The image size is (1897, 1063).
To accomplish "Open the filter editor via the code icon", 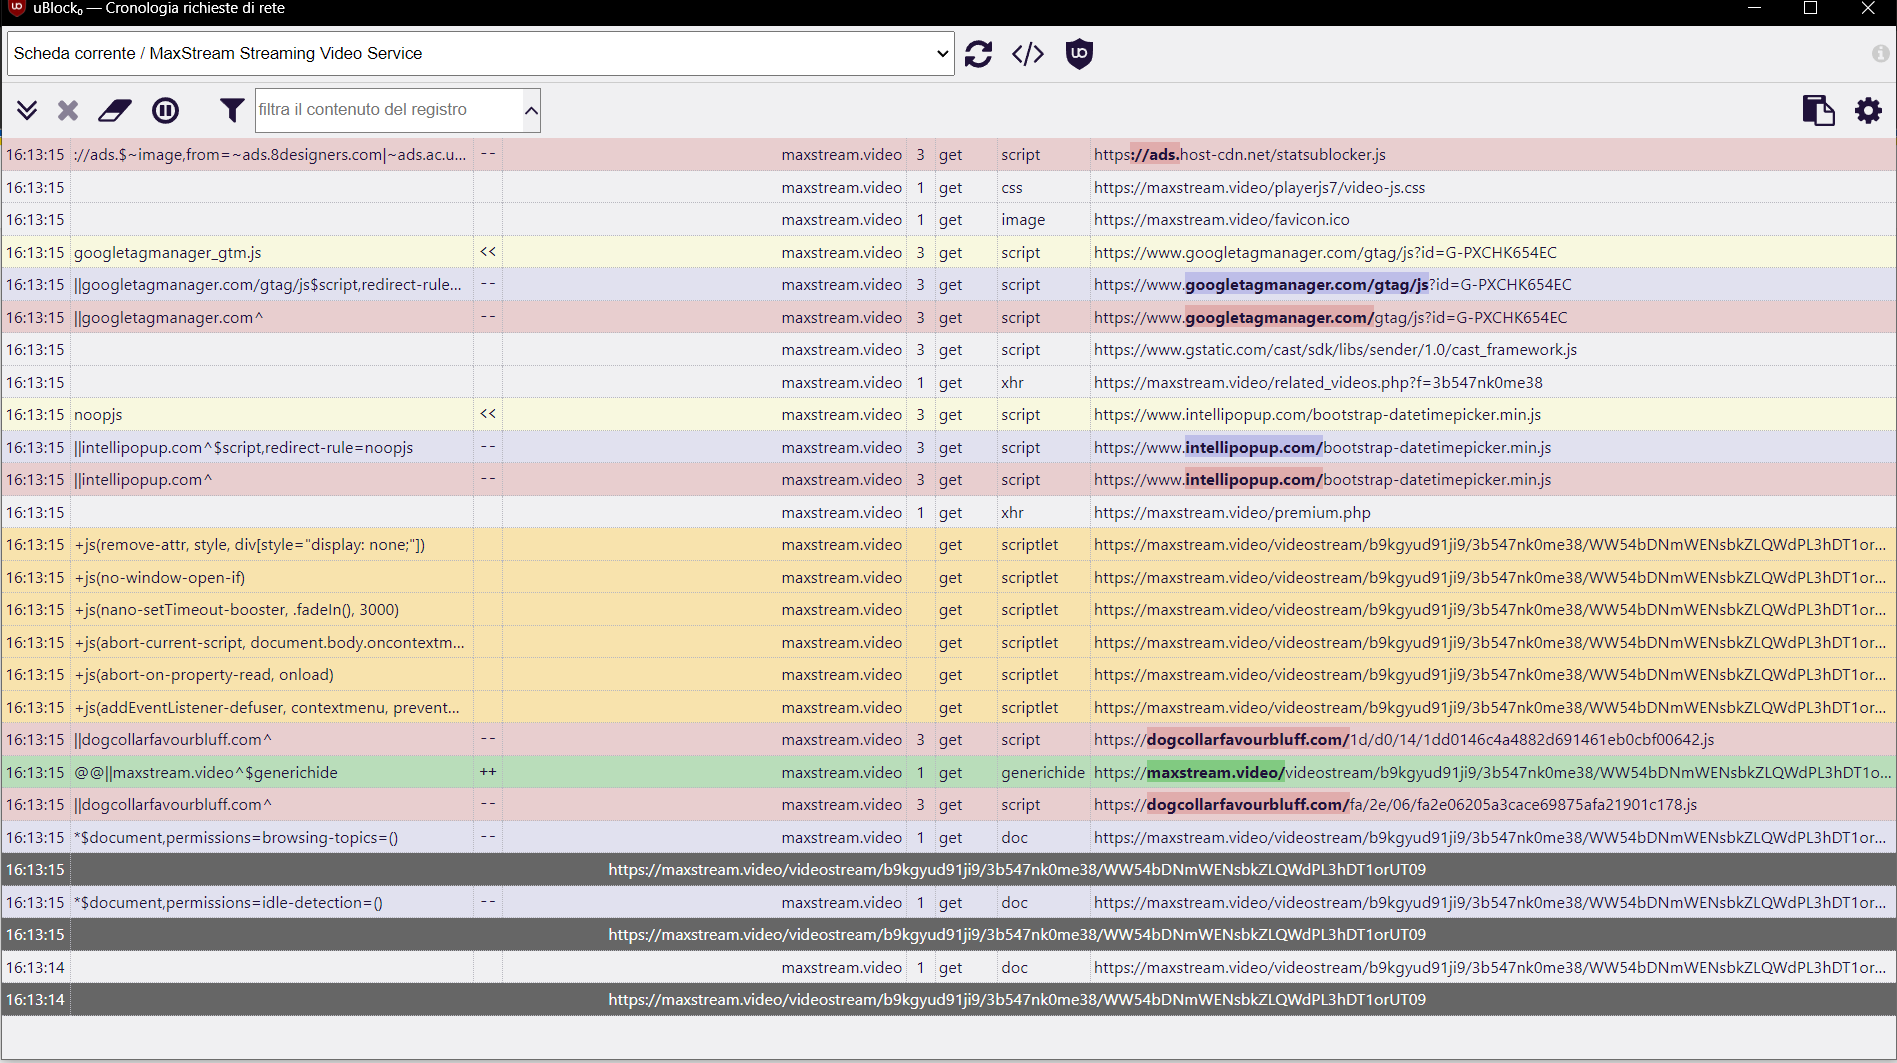I will (1027, 53).
